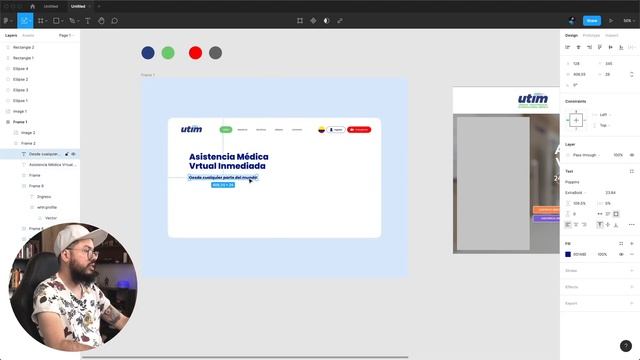Viewport: 640px width, 360px height.
Task: Open Left horizontal constraint dropdown
Action: coord(605,115)
